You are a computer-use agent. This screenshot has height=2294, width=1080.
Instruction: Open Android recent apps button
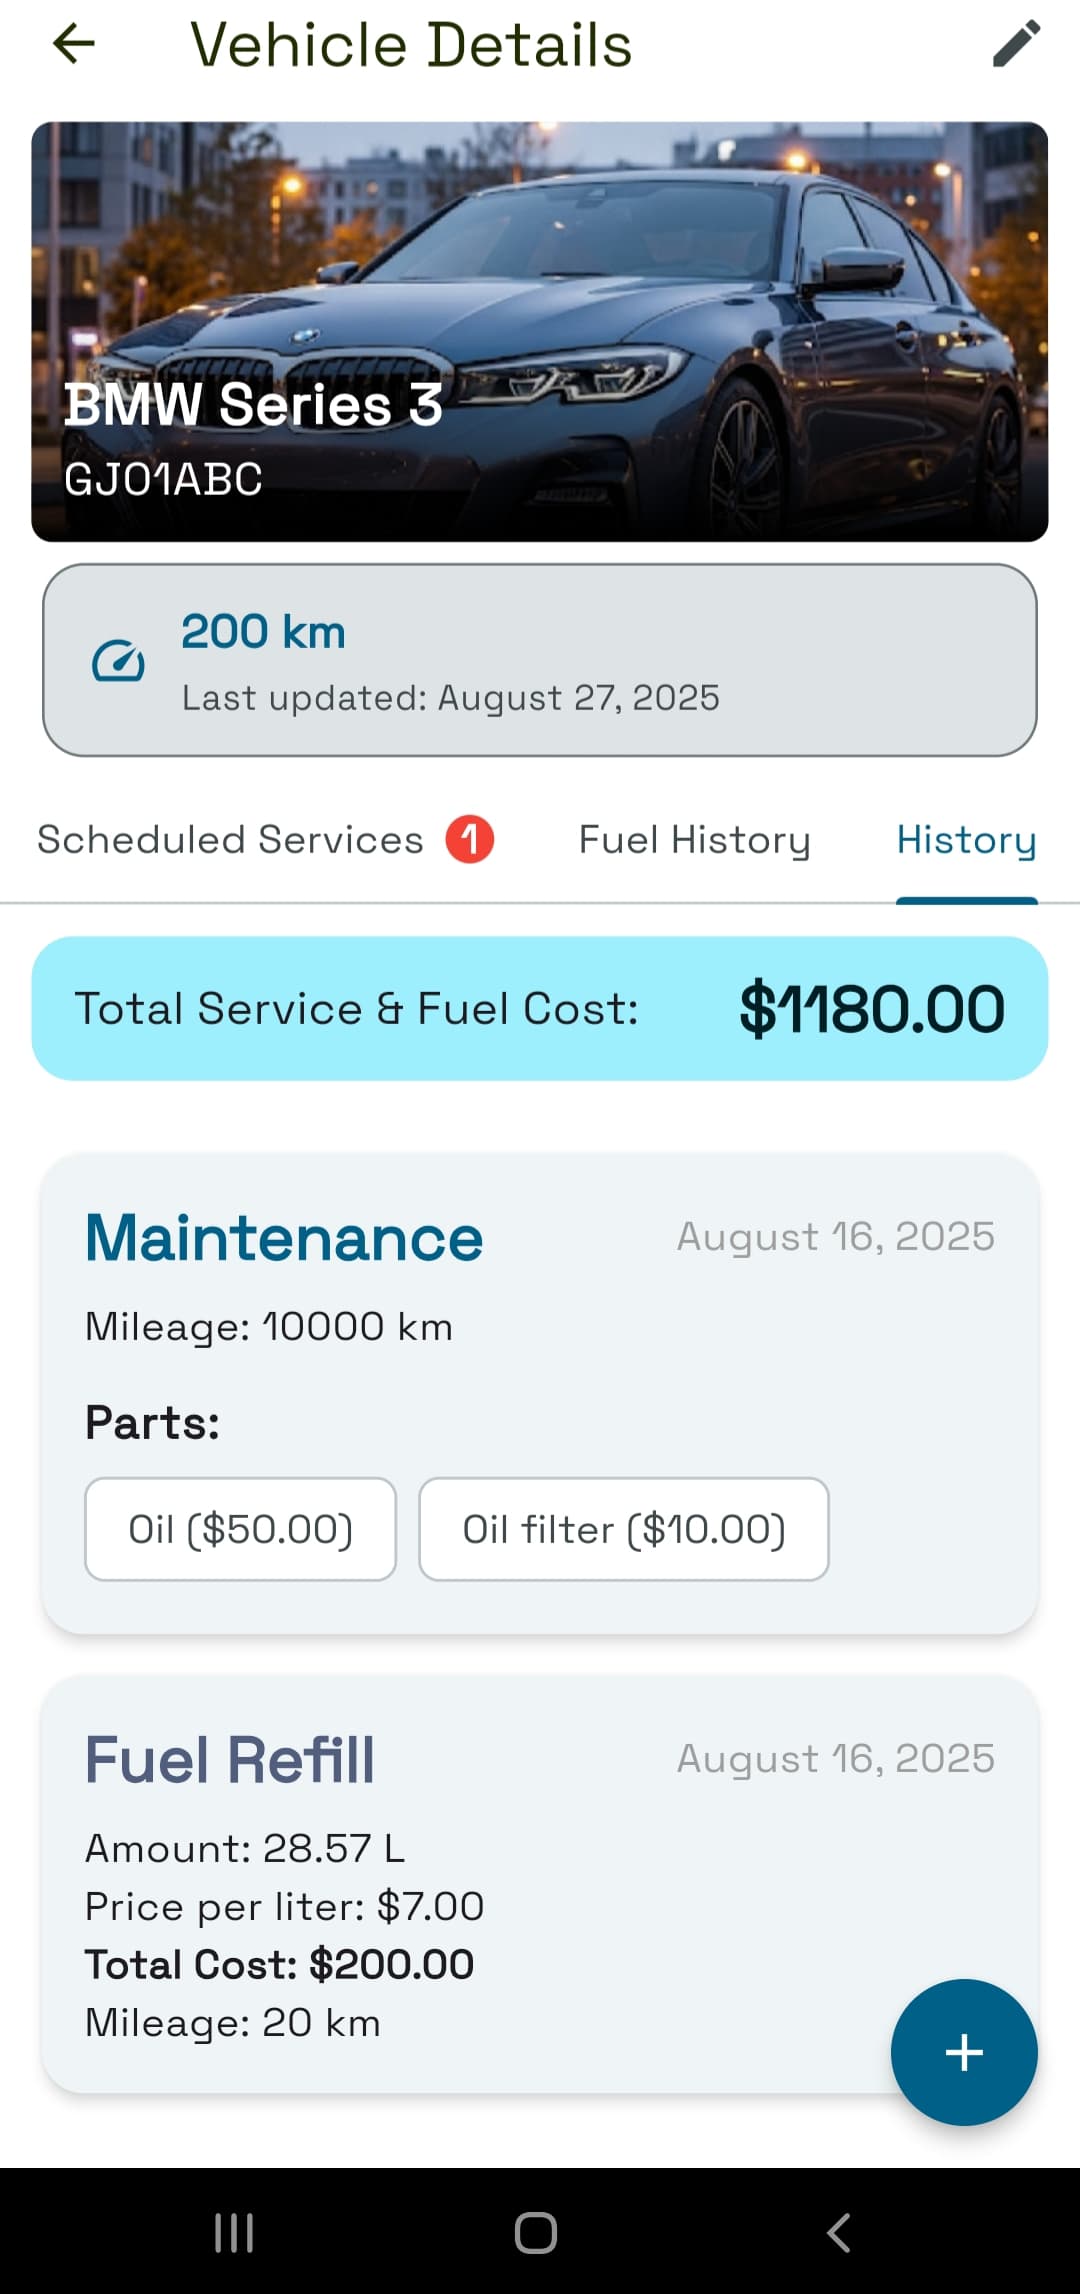click(x=234, y=2232)
